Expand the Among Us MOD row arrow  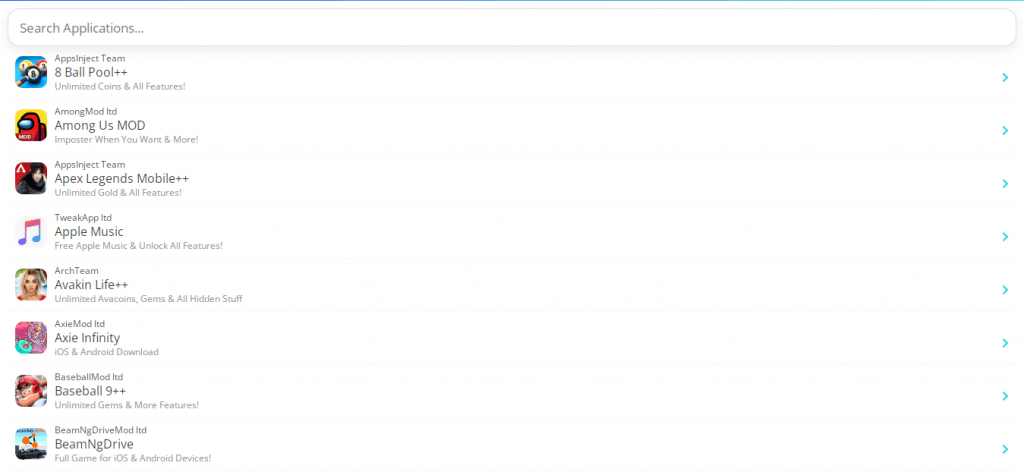pos(1005,131)
